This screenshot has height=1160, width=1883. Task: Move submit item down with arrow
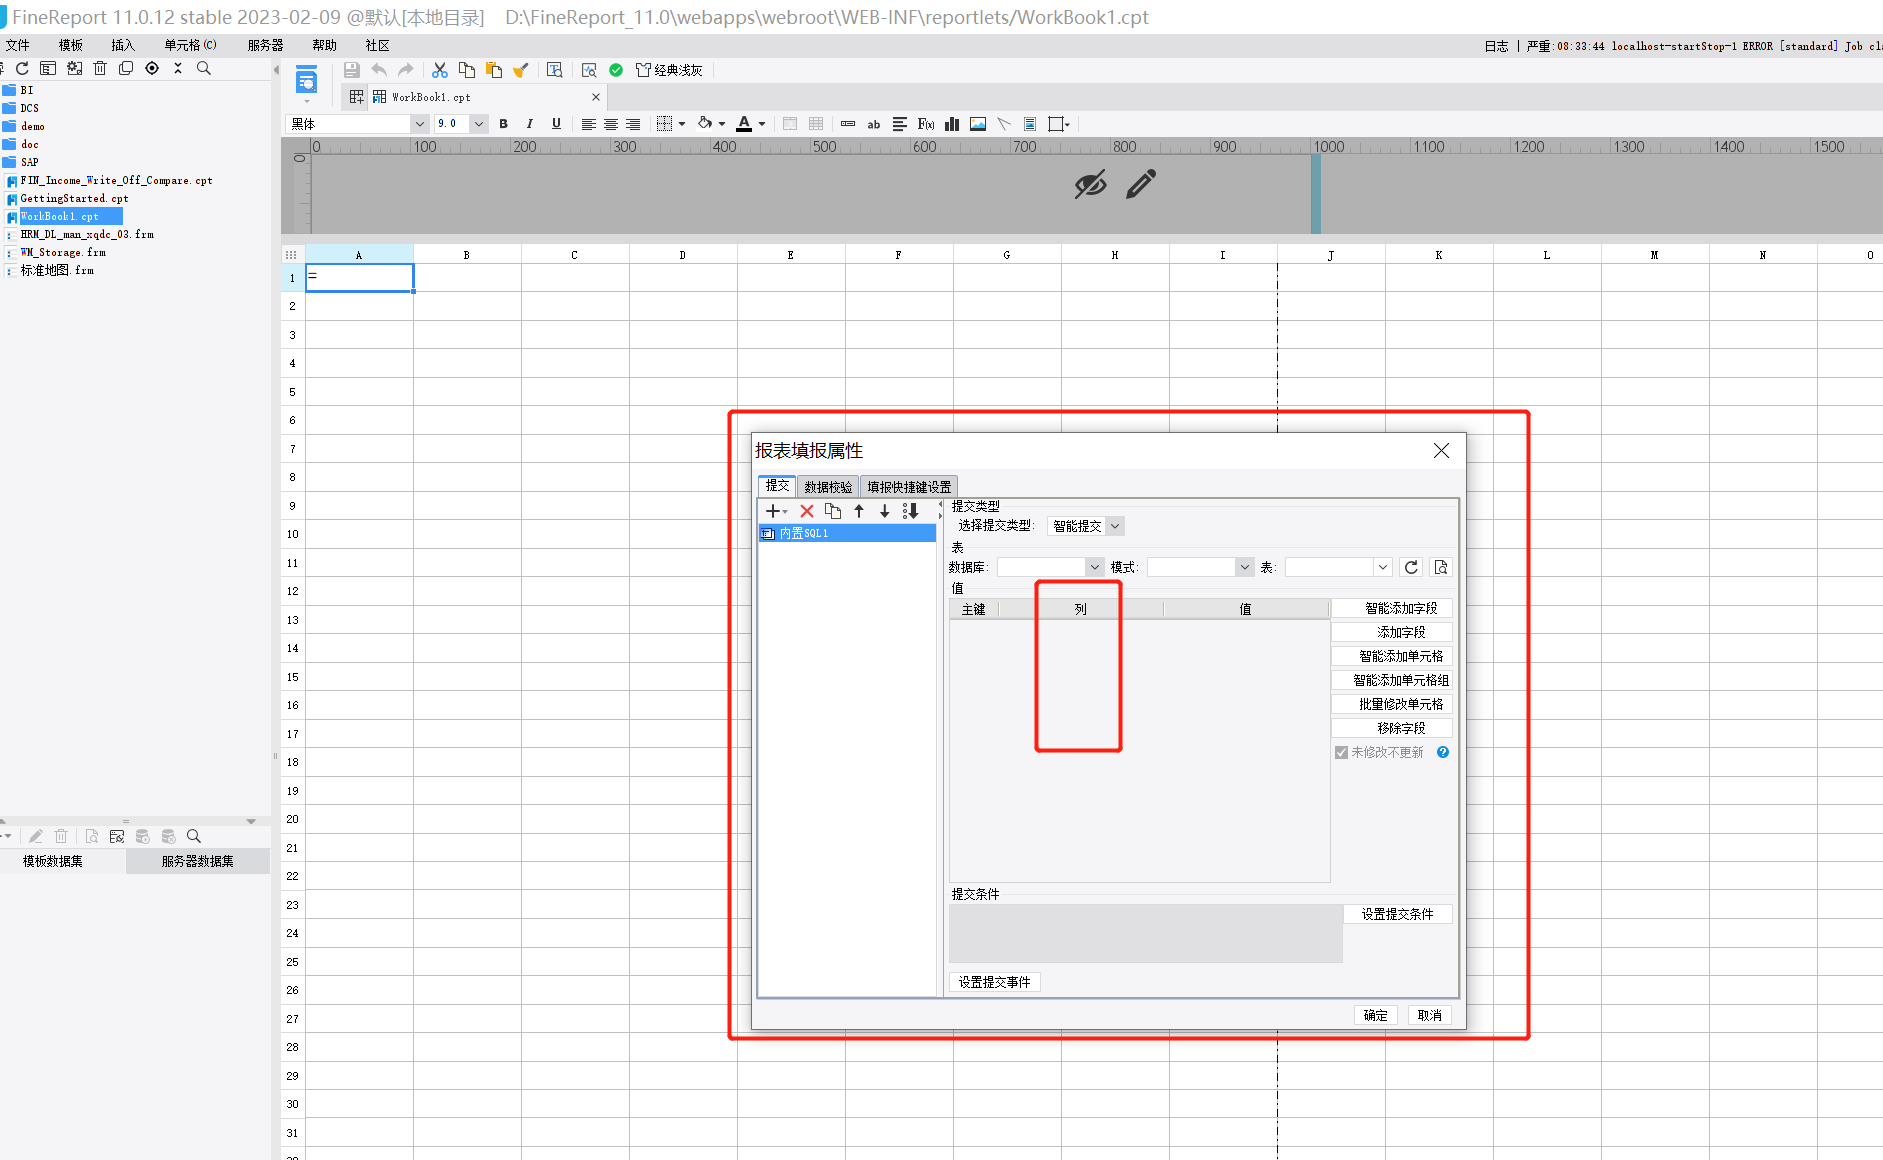pos(885,511)
